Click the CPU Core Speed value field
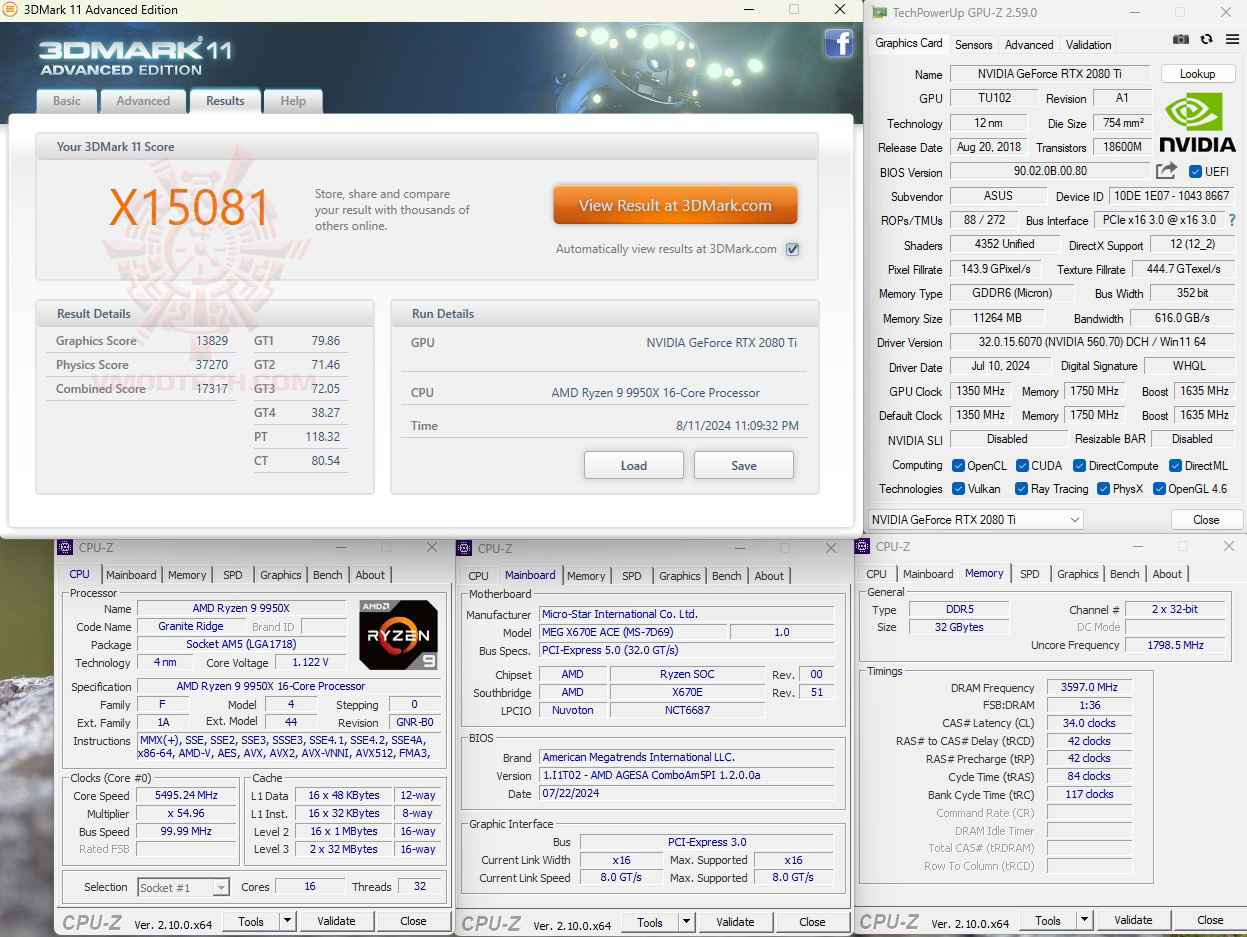Screen dimensions: 1247x937 pyautogui.click(x=188, y=796)
